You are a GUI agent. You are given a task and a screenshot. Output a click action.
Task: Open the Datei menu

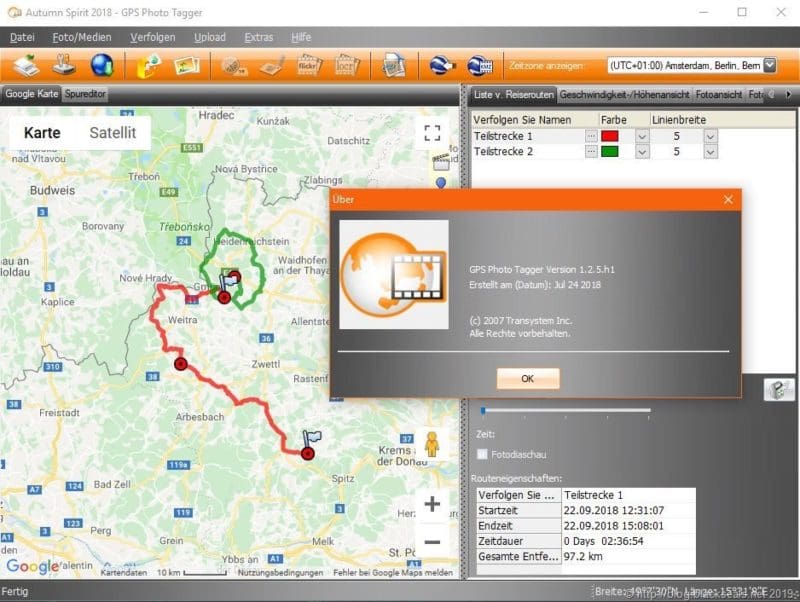coord(22,37)
